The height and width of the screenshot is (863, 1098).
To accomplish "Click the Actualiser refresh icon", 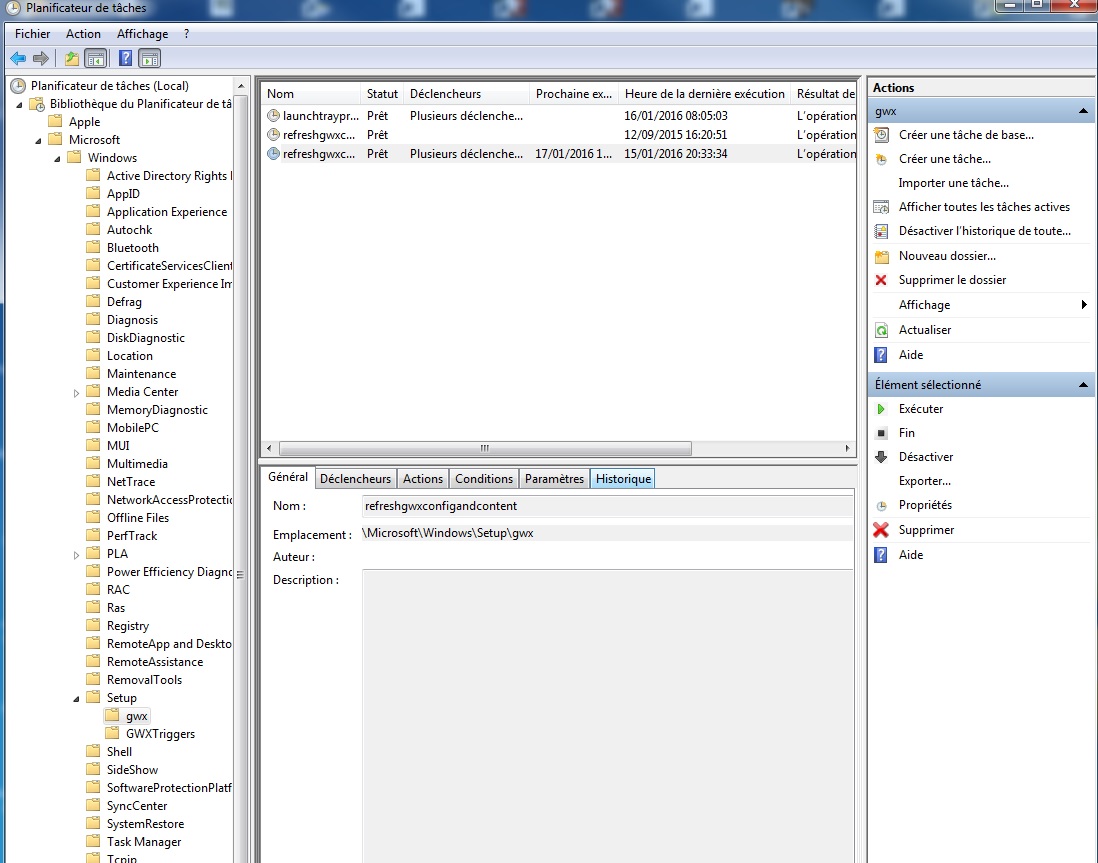I will [881, 330].
